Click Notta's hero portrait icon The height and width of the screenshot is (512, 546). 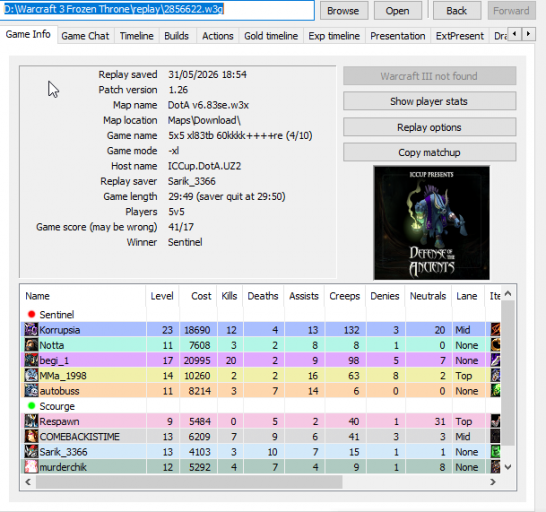coord(31,345)
